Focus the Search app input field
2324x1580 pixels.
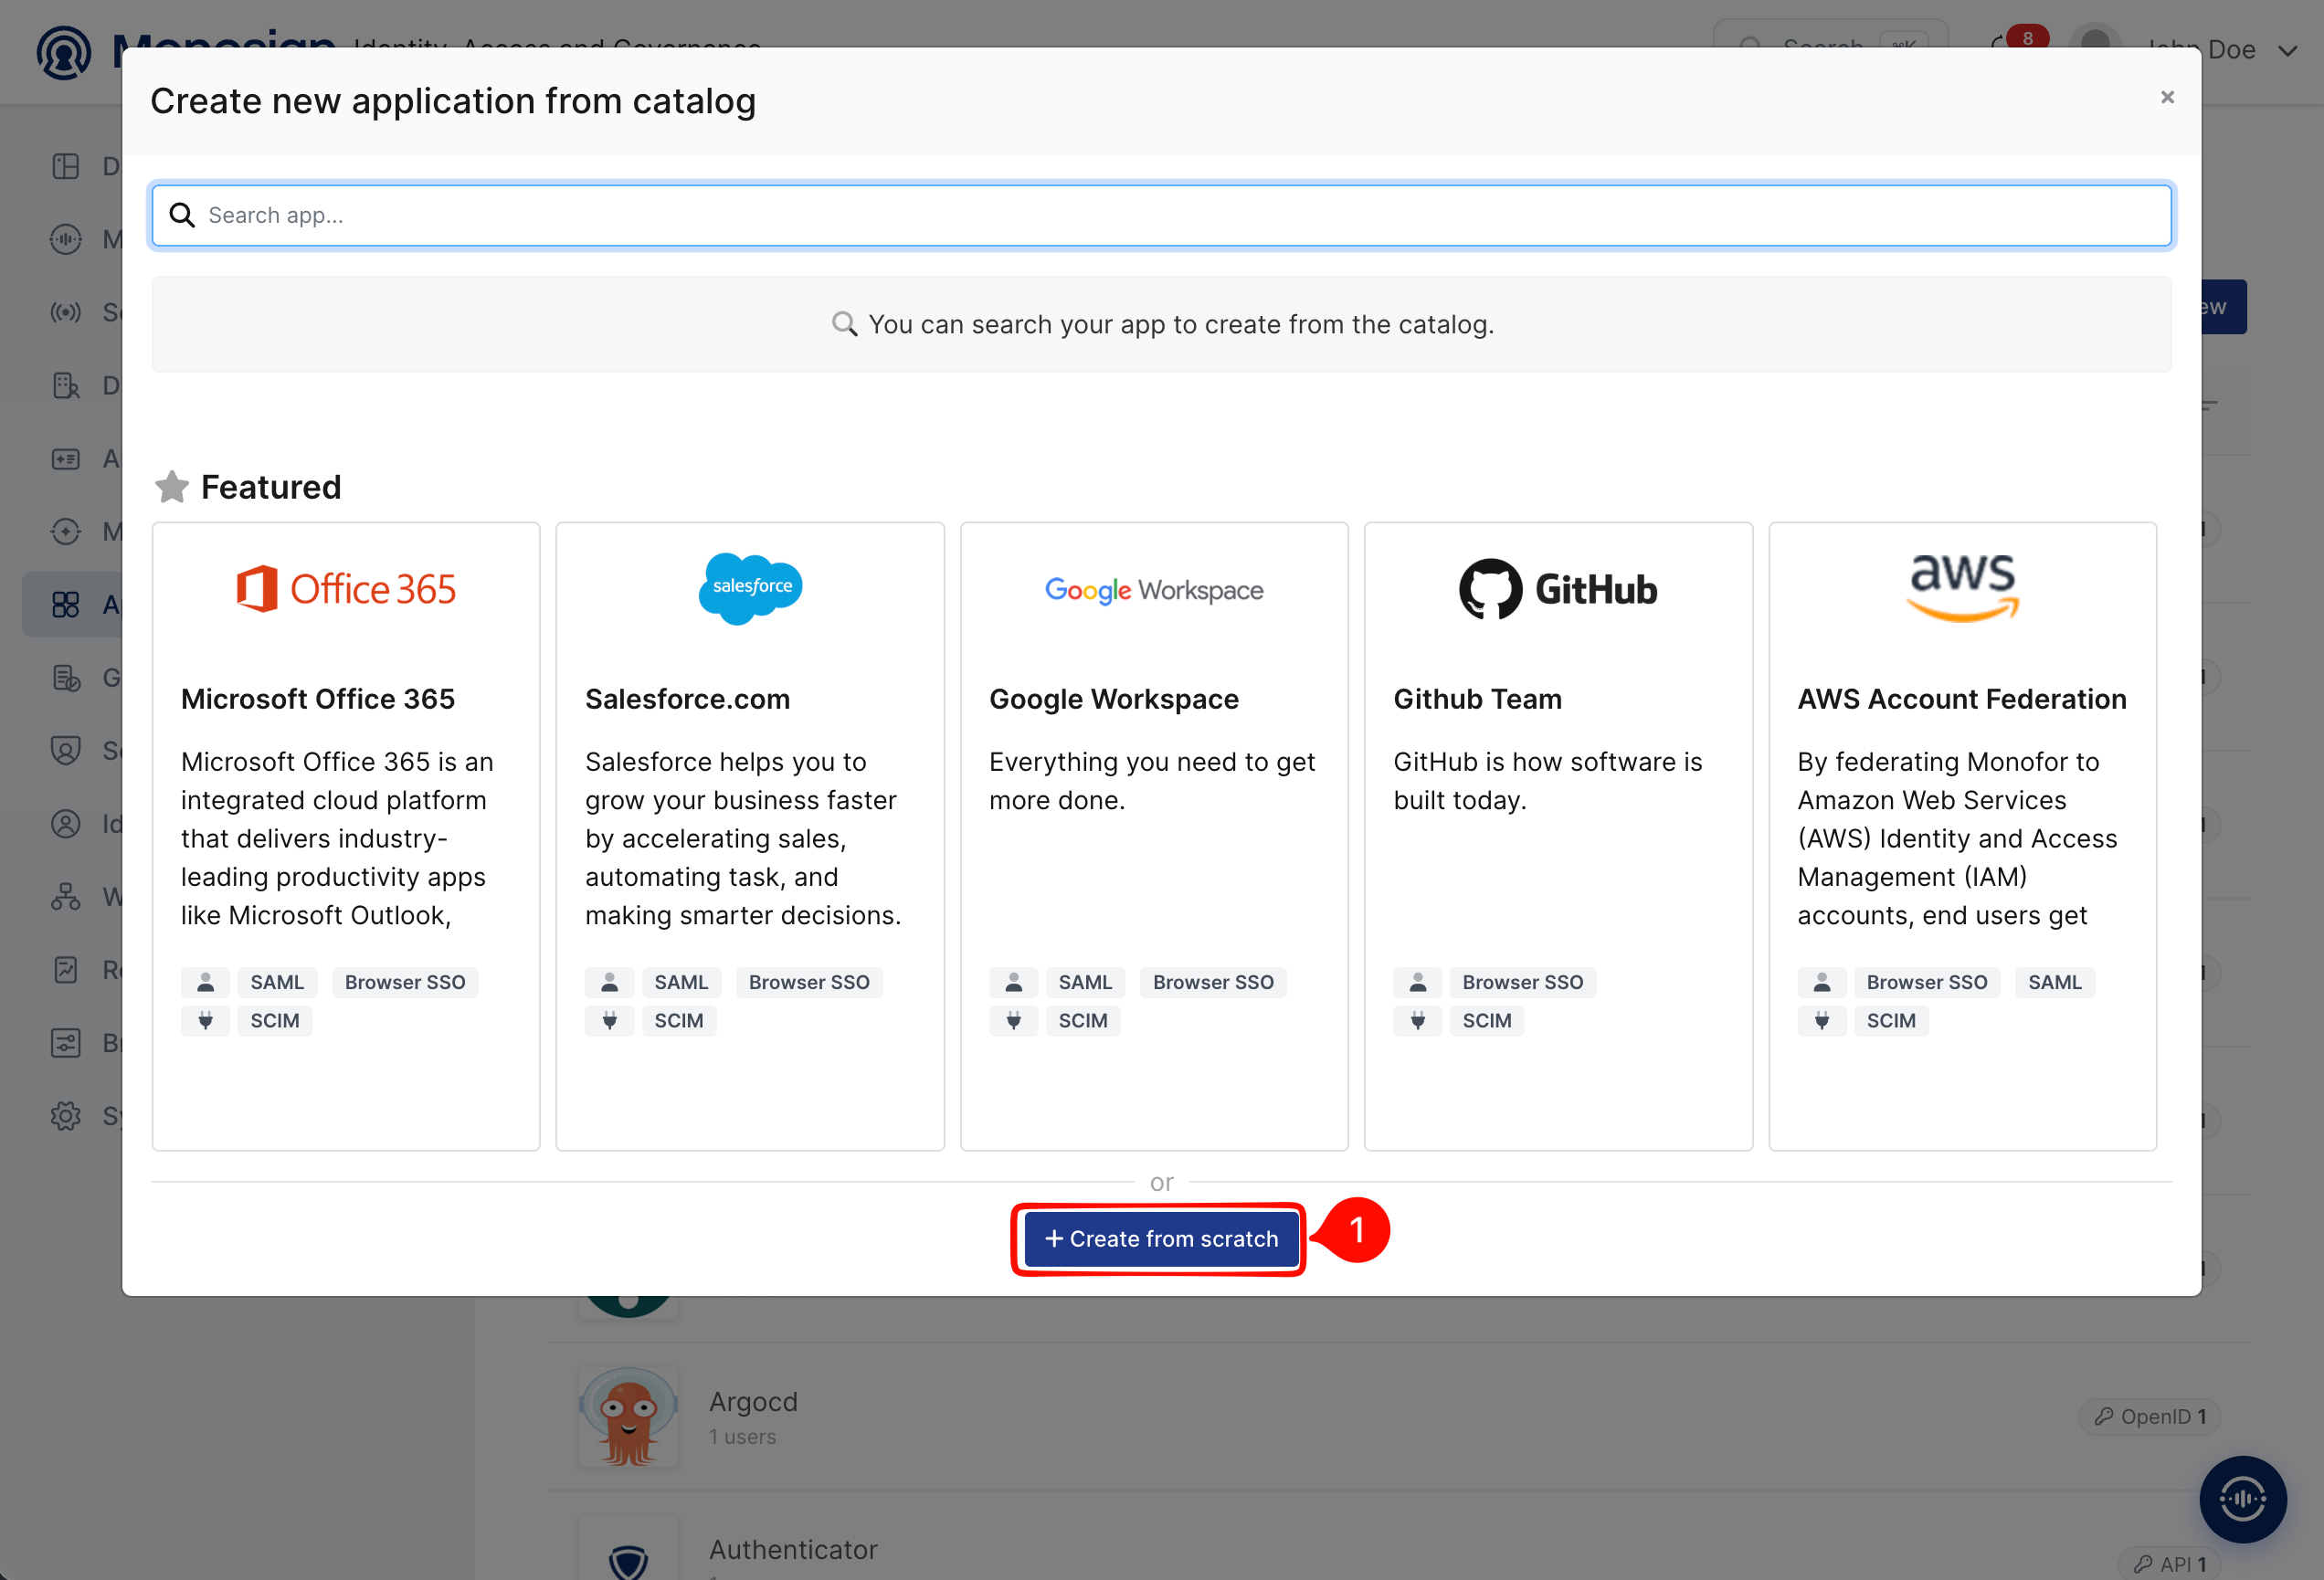pyautogui.click(x=1161, y=215)
